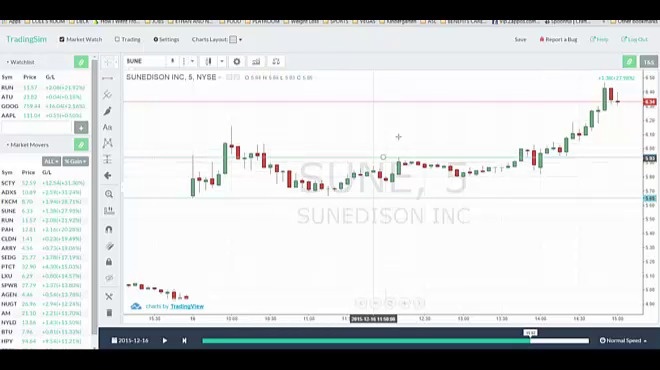Open the Normal Speed dropdown
660x370 pixels.
pyautogui.click(x=623, y=341)
